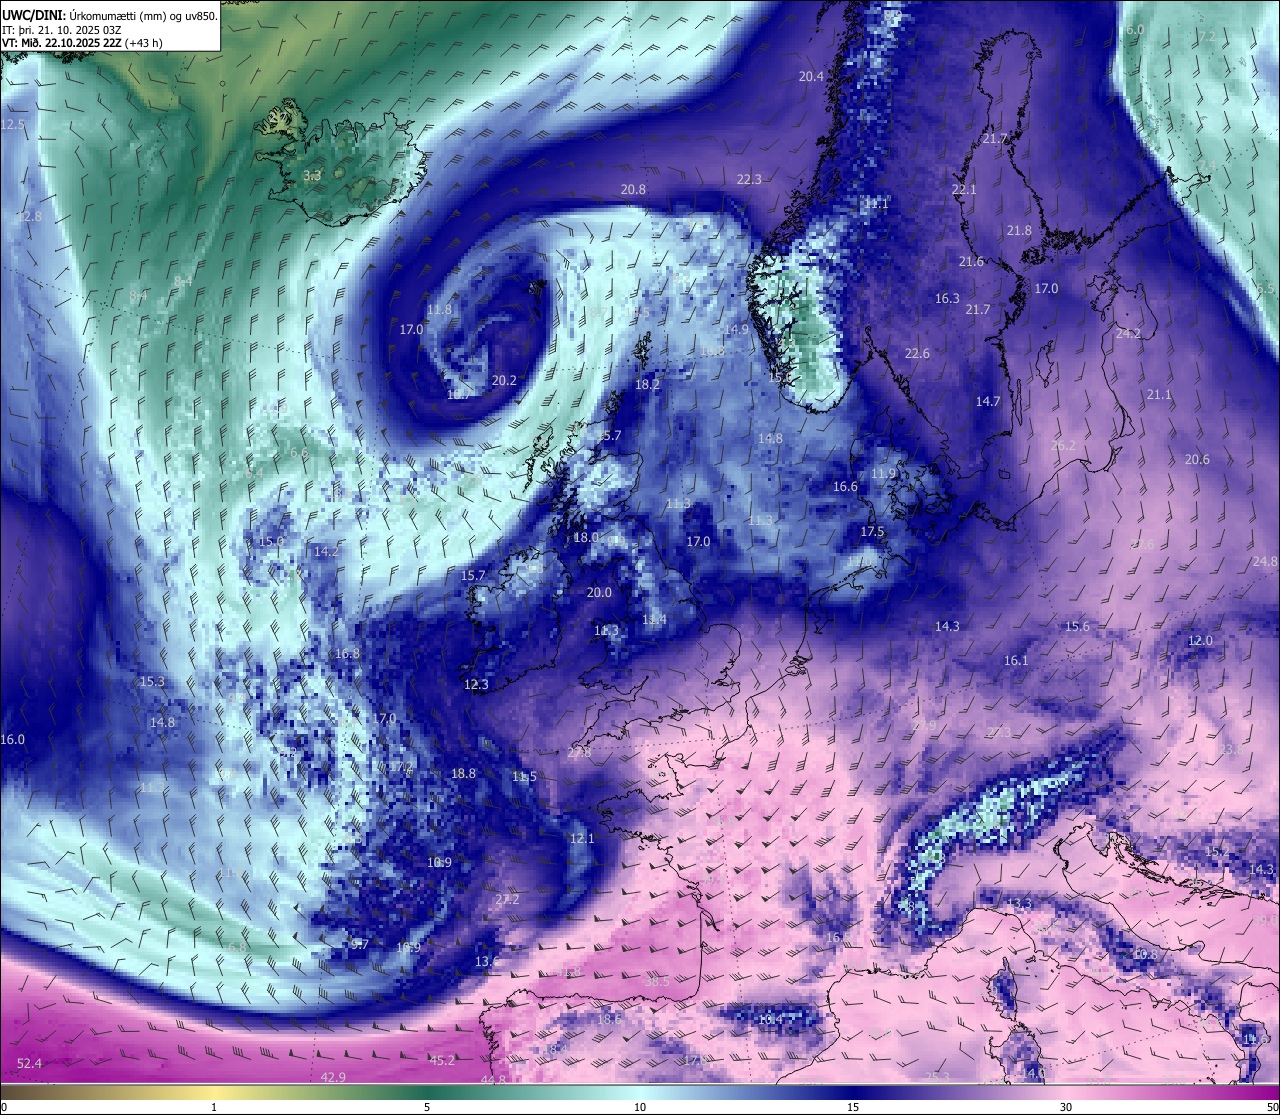Screen dimensions: 1280x1115
Task: Click the 20.0 value over the Irish Sea
Action: click(x=599, y=593)
